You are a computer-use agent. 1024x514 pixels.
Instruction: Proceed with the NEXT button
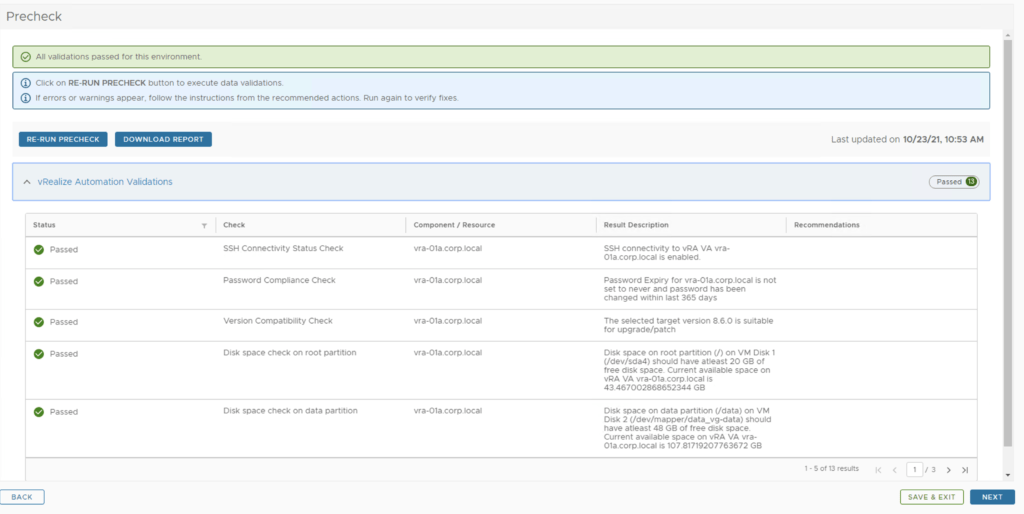(x=991, y=497)
